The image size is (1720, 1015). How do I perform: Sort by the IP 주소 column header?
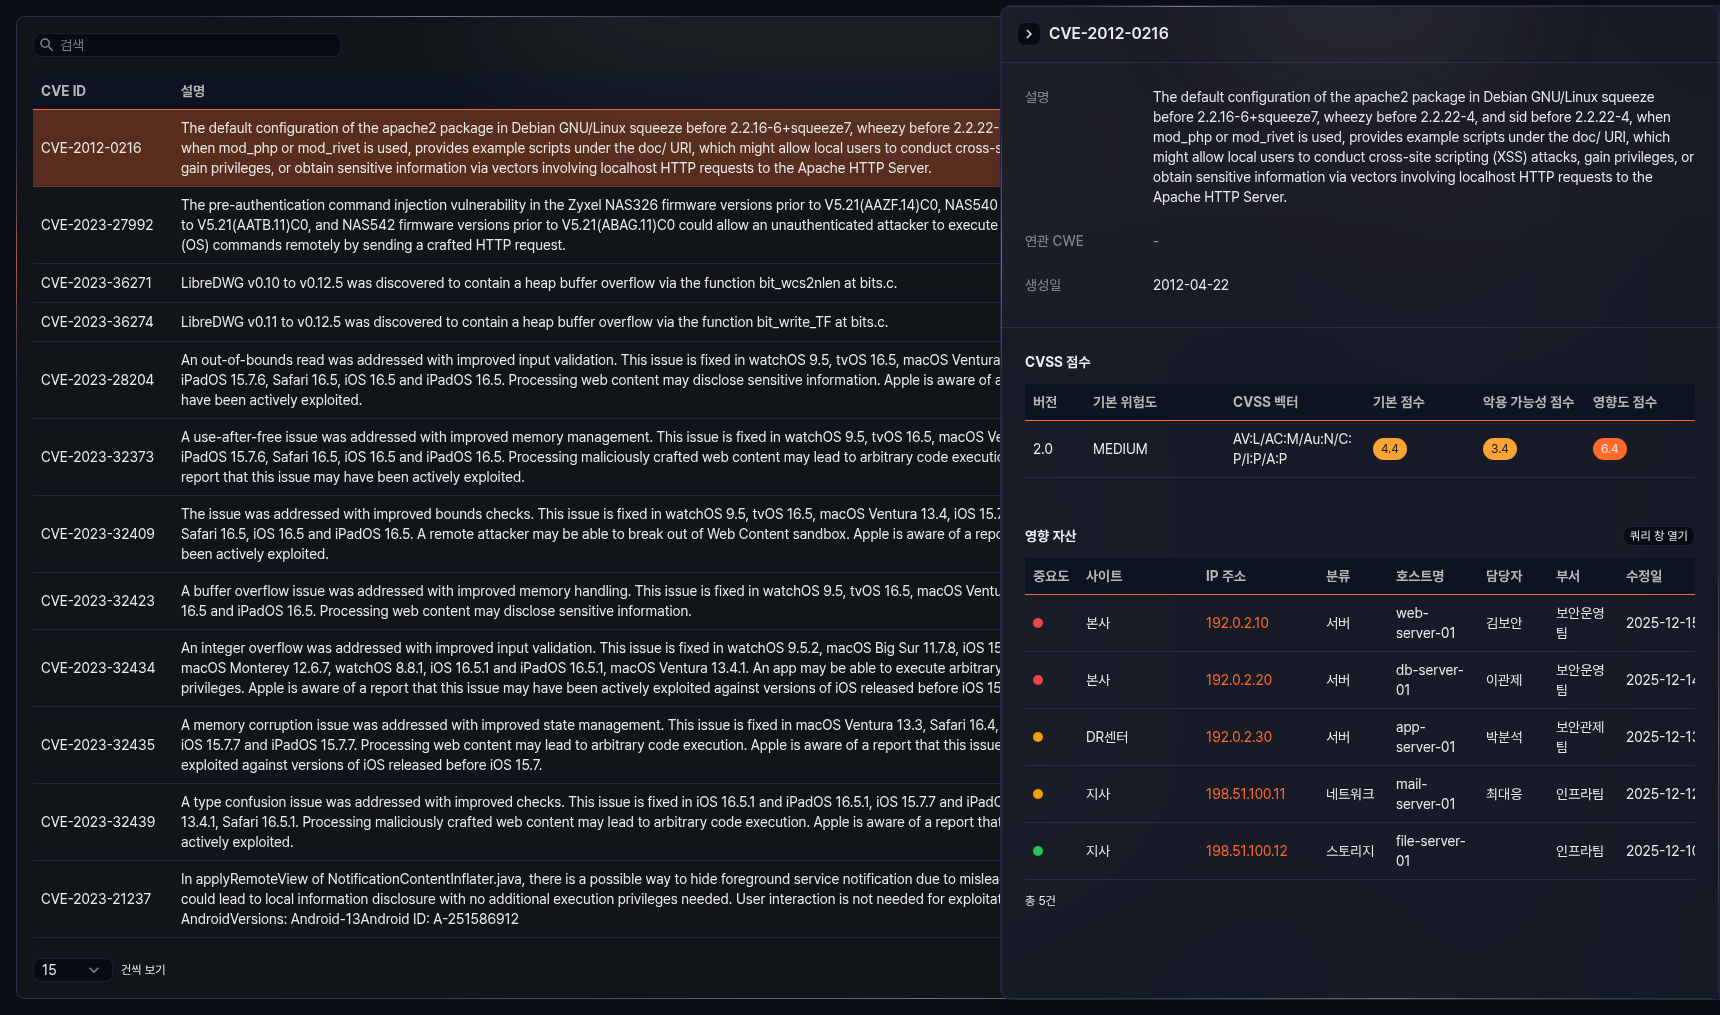click(x=1225, y=576)
